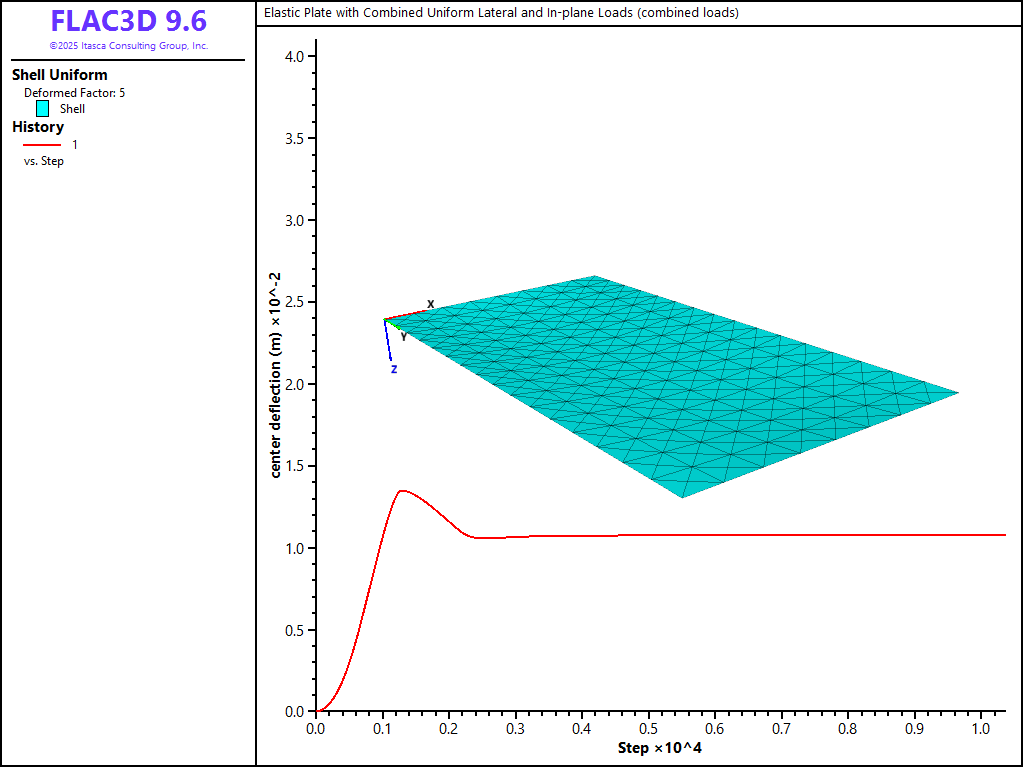The image size is (1024, 768).
Task: Select the History legend heading
Action: [x=38, y=127]
